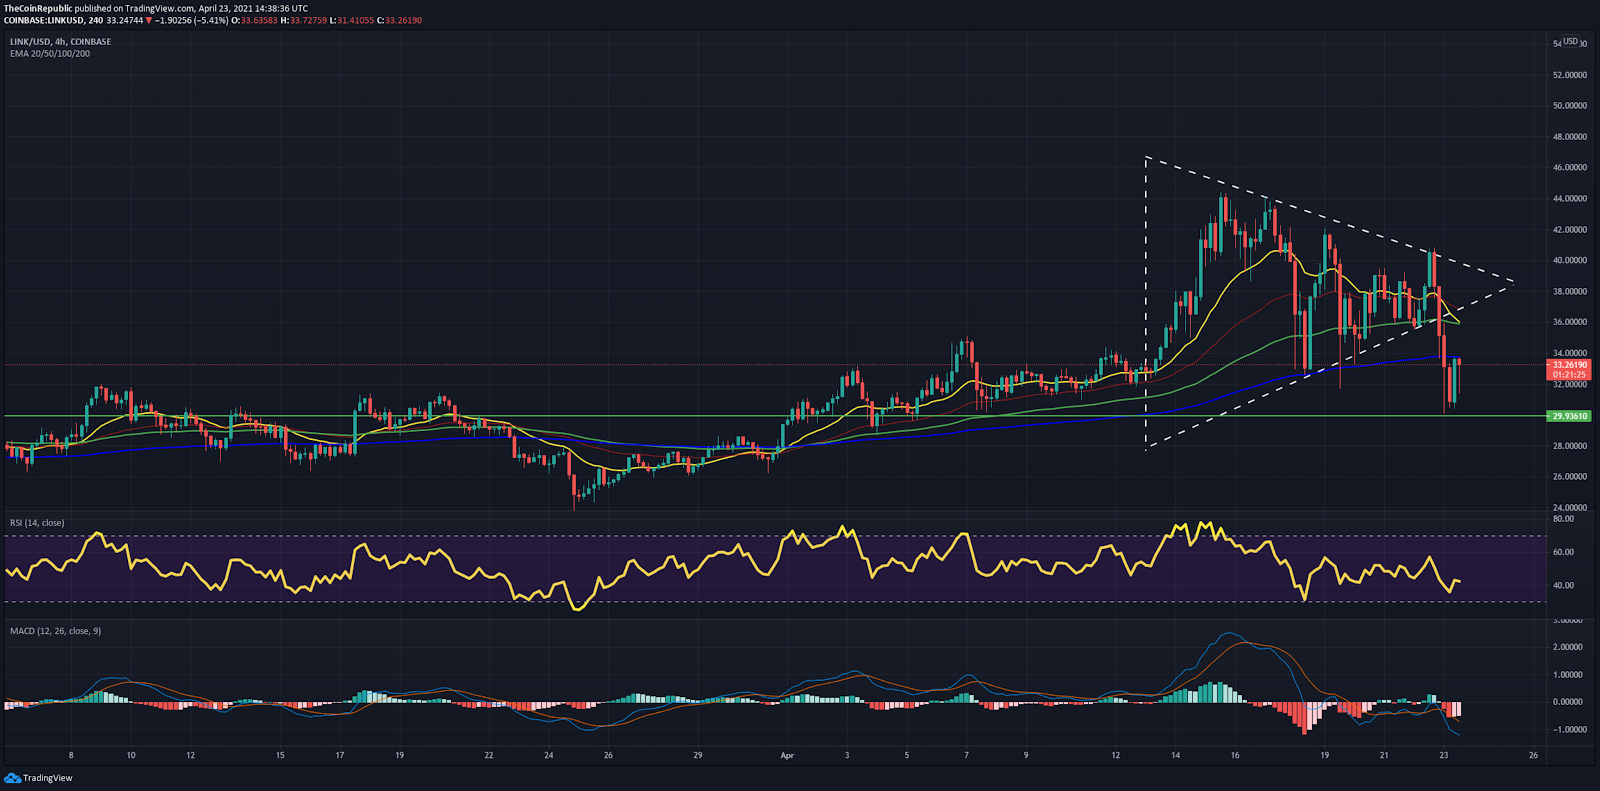
Task: Click the 22 date label on time axis
Action: click(x=489, y=756)
